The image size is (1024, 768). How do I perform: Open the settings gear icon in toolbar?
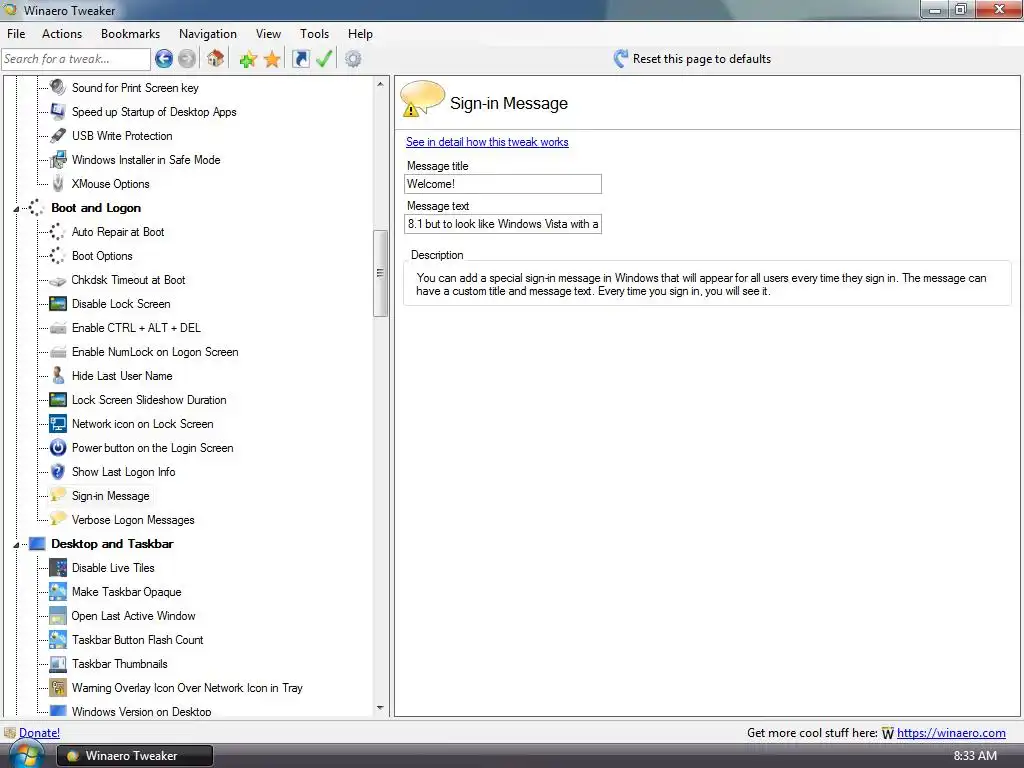[353, 59]
